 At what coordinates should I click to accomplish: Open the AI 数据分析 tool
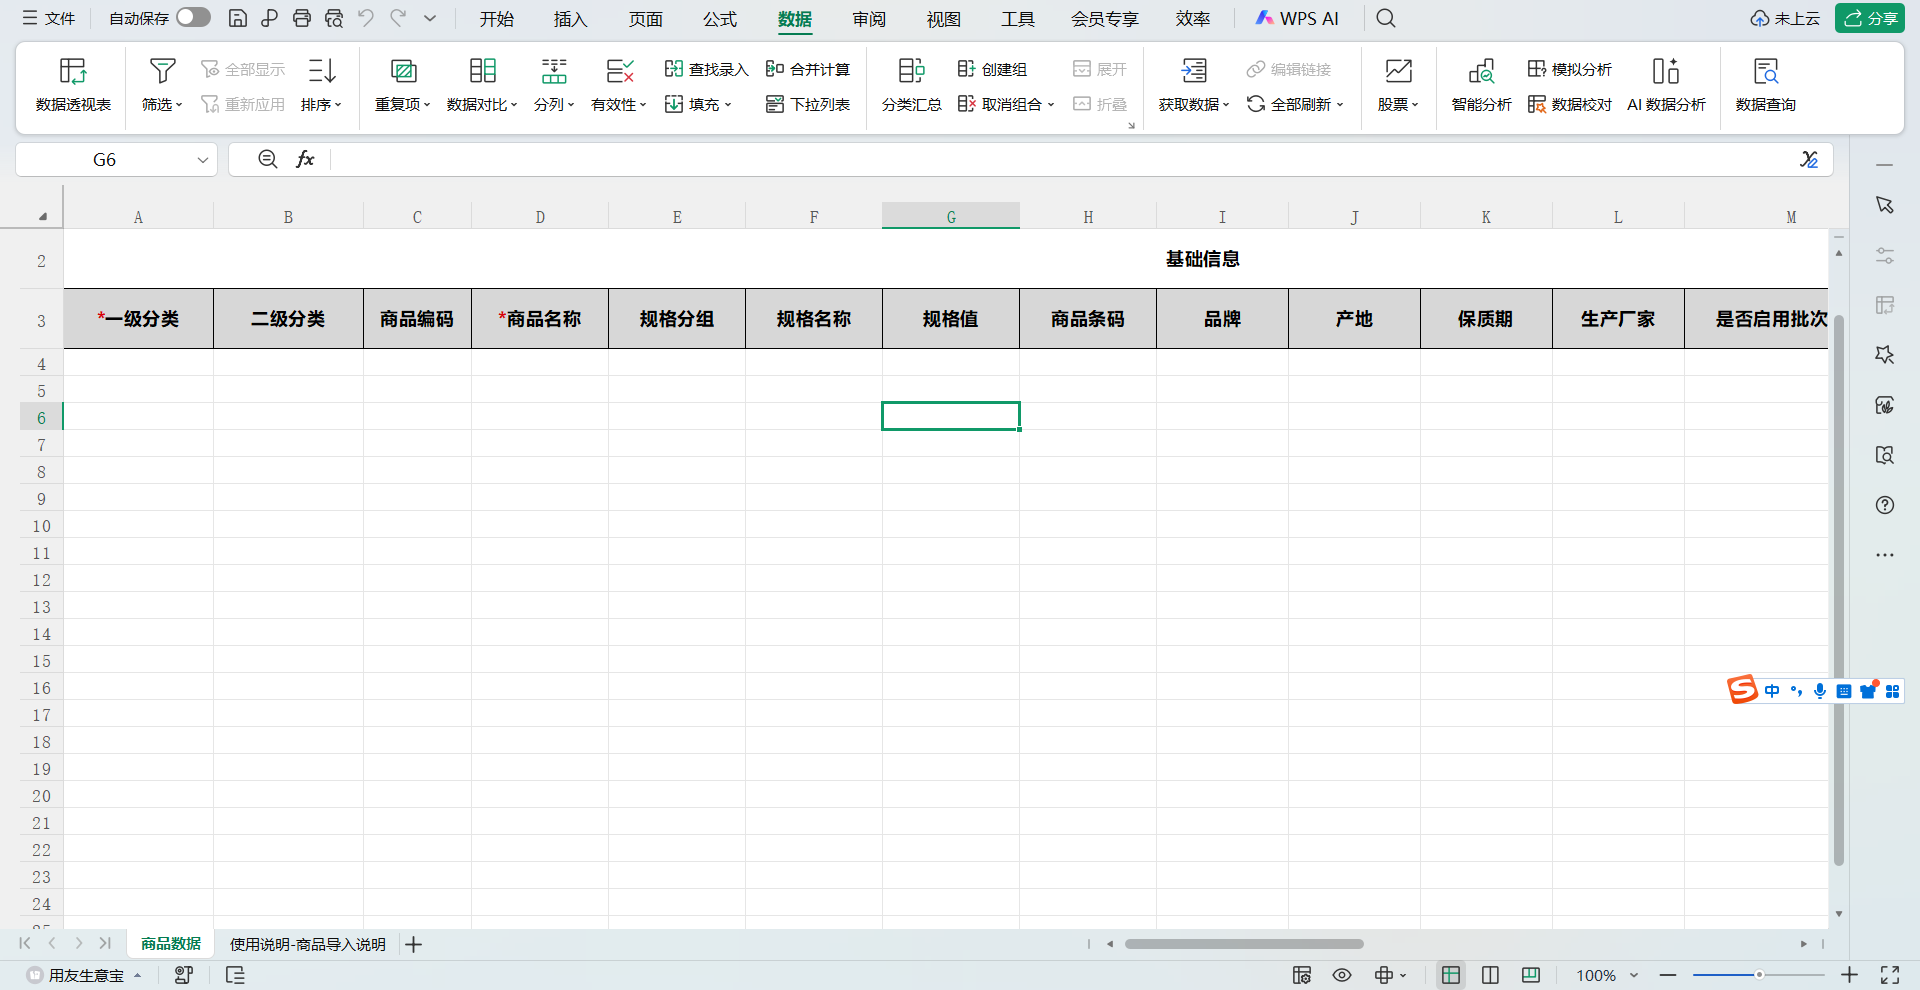1666,84
